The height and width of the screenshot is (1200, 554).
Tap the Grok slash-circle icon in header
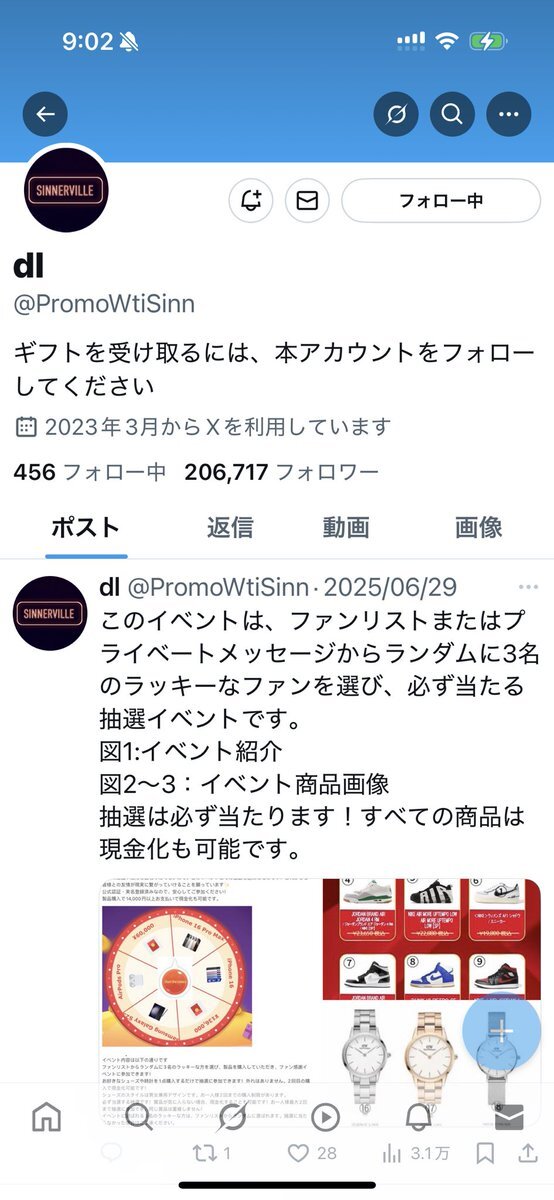tap(396, 114)
